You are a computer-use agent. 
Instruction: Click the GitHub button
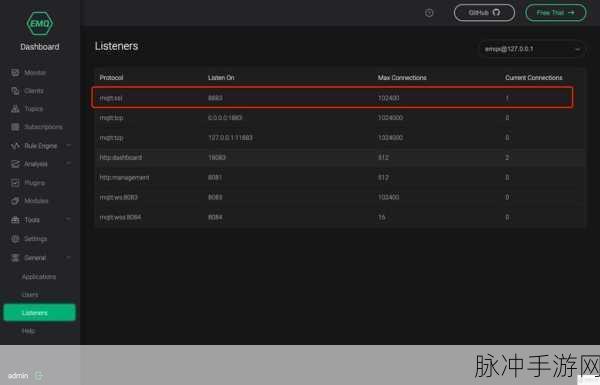(484, 13)
